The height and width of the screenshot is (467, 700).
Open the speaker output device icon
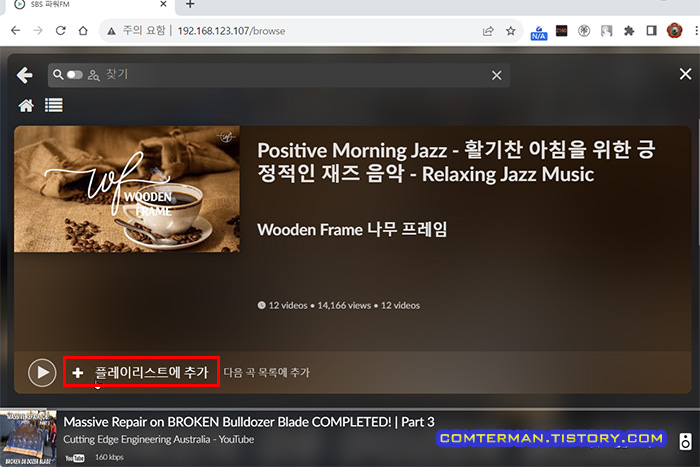[685, 441]
